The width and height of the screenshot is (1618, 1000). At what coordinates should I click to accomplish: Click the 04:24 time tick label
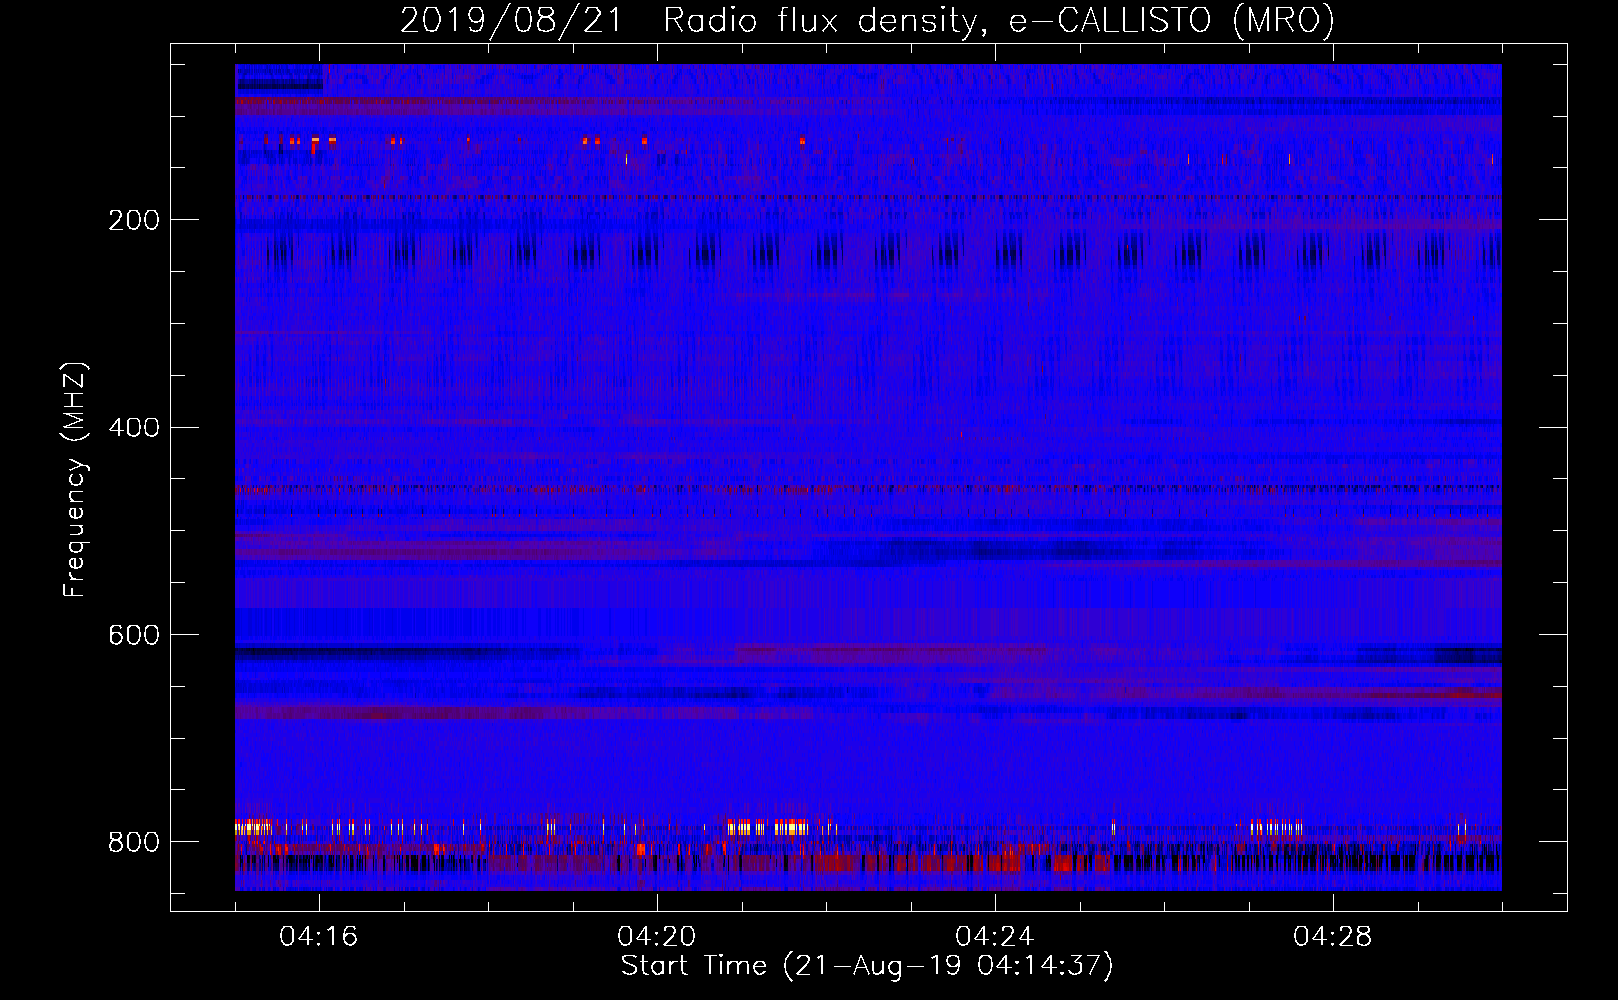(x=995, y=937)
